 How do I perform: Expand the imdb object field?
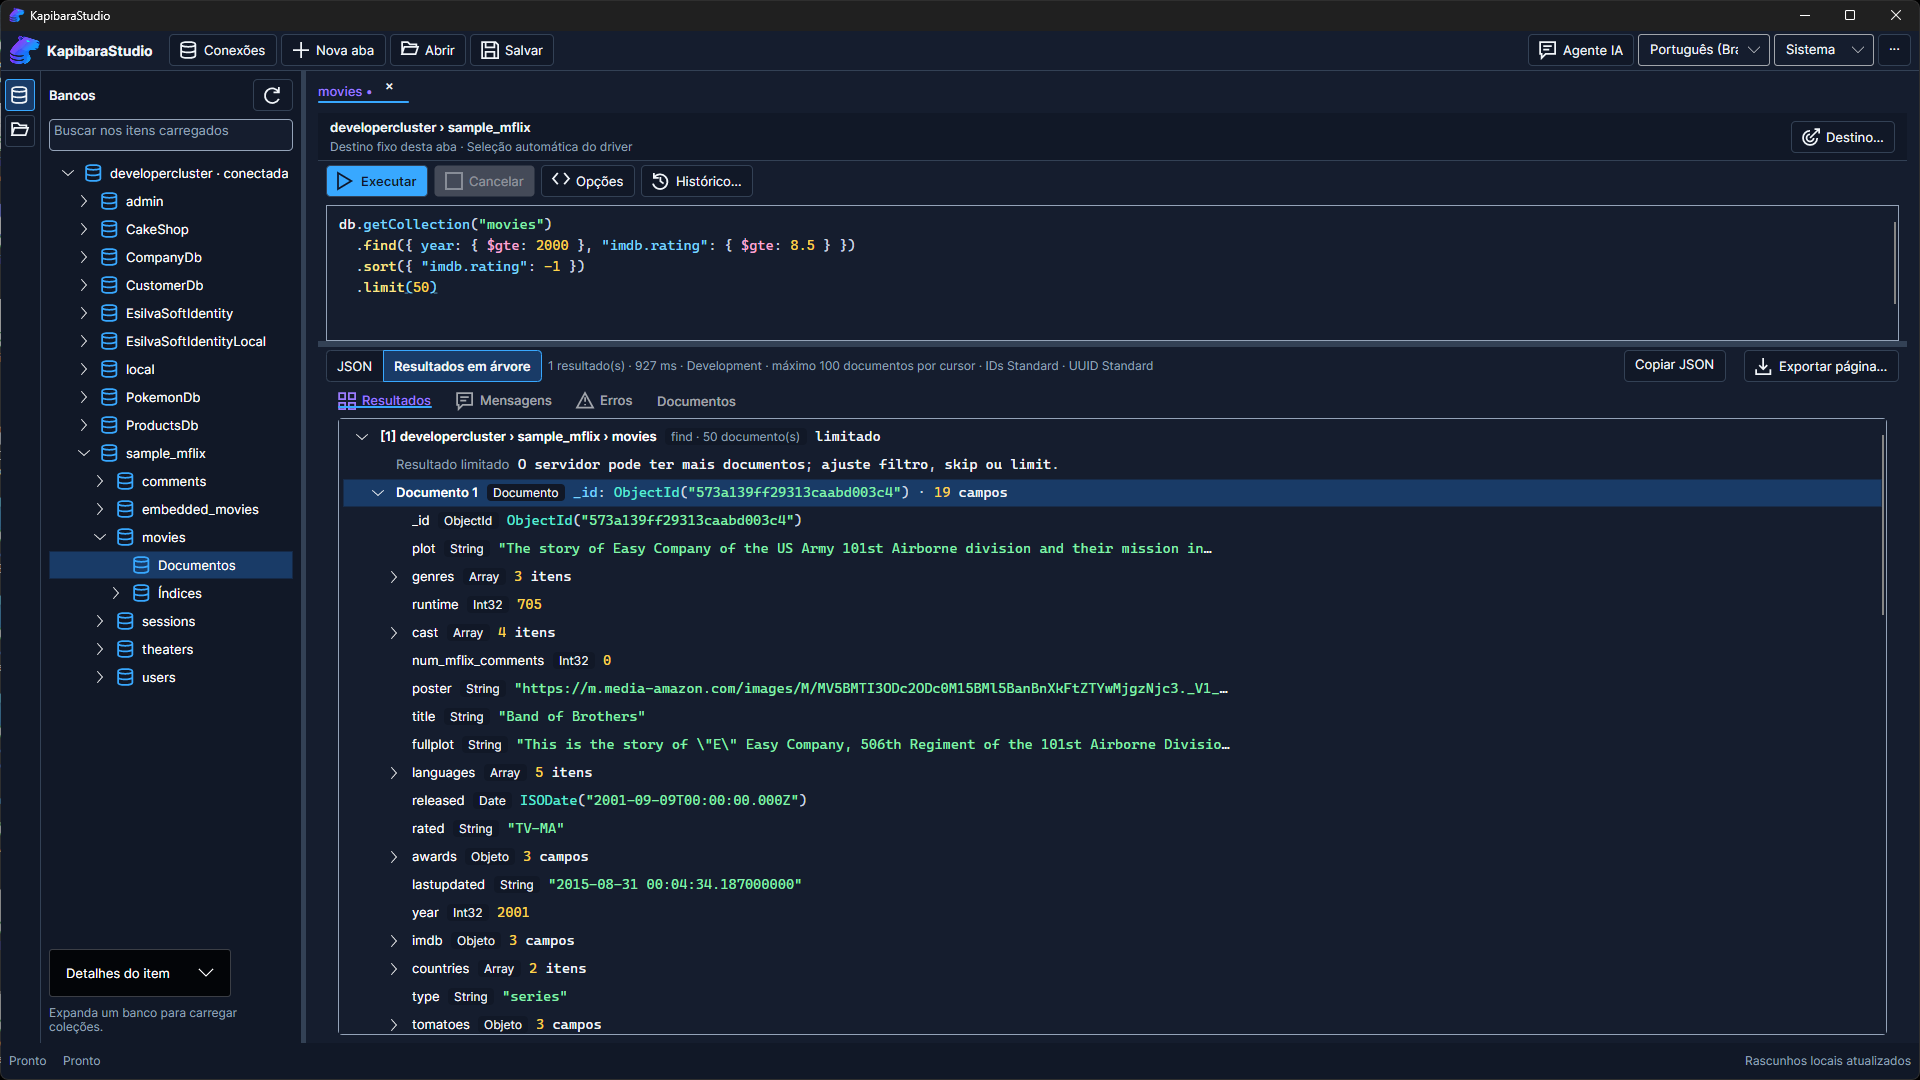point(394,941)
